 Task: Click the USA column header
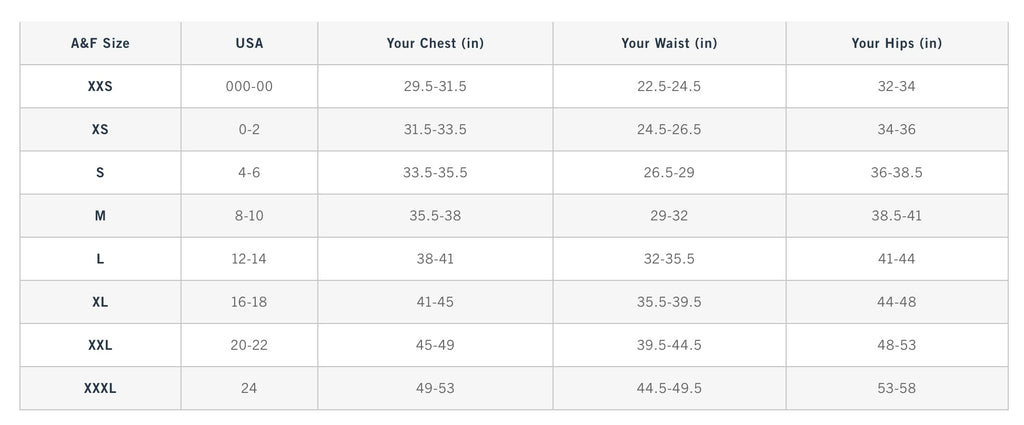click(249, 44)
